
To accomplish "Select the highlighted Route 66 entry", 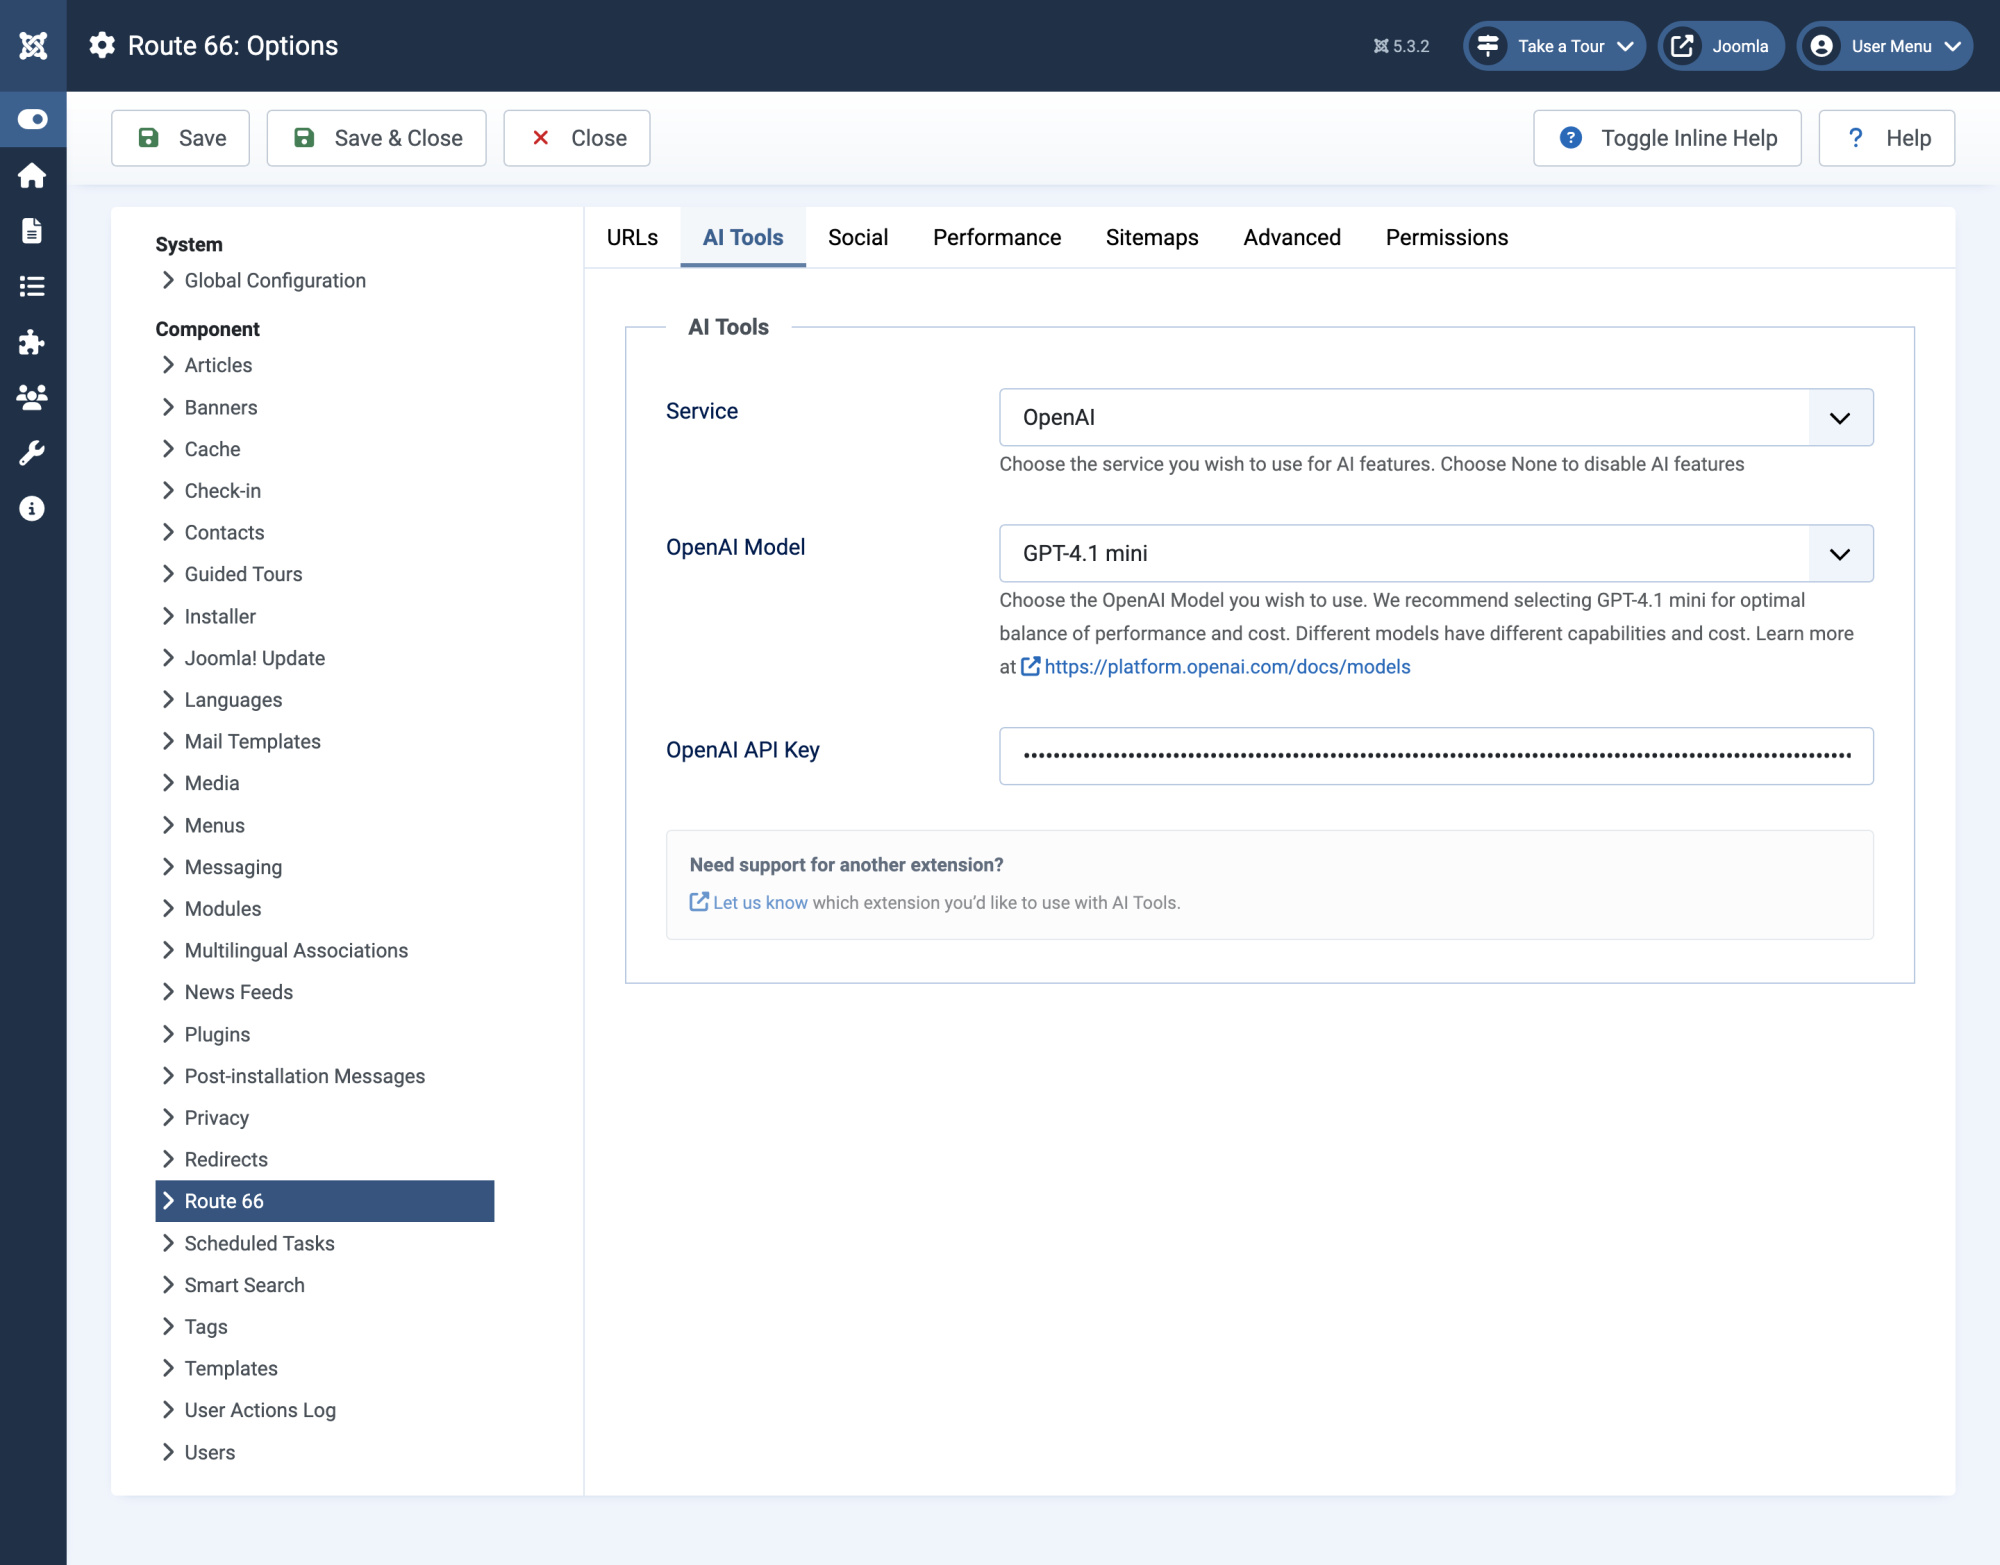I will (324, 1201).
